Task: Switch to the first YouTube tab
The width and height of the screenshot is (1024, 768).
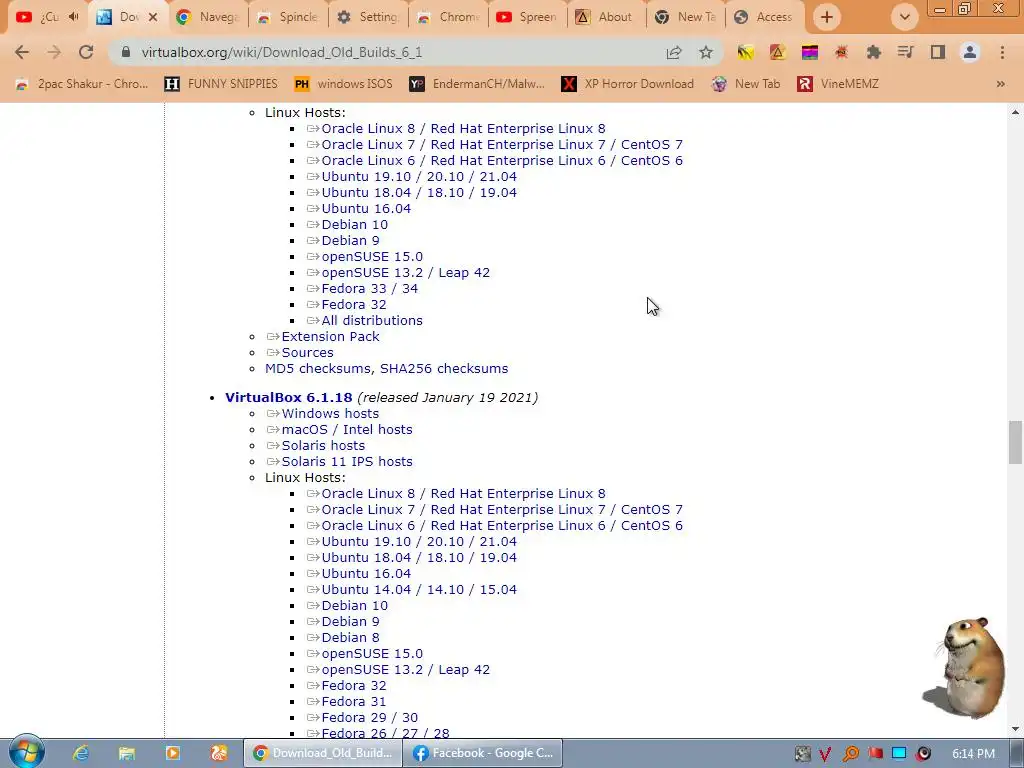Action: pyautogui.click(x=38, y=17)
